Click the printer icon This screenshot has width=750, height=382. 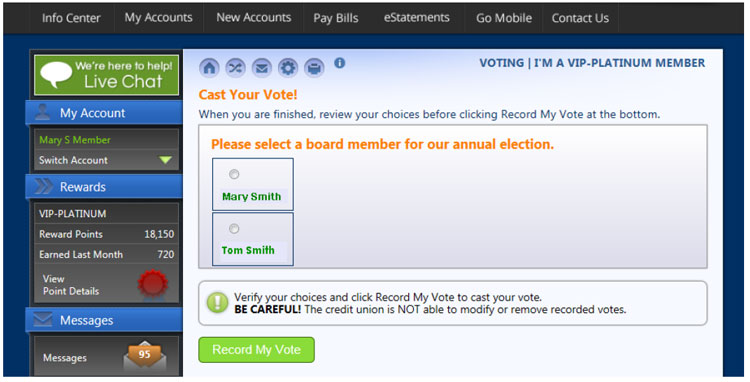314,68
